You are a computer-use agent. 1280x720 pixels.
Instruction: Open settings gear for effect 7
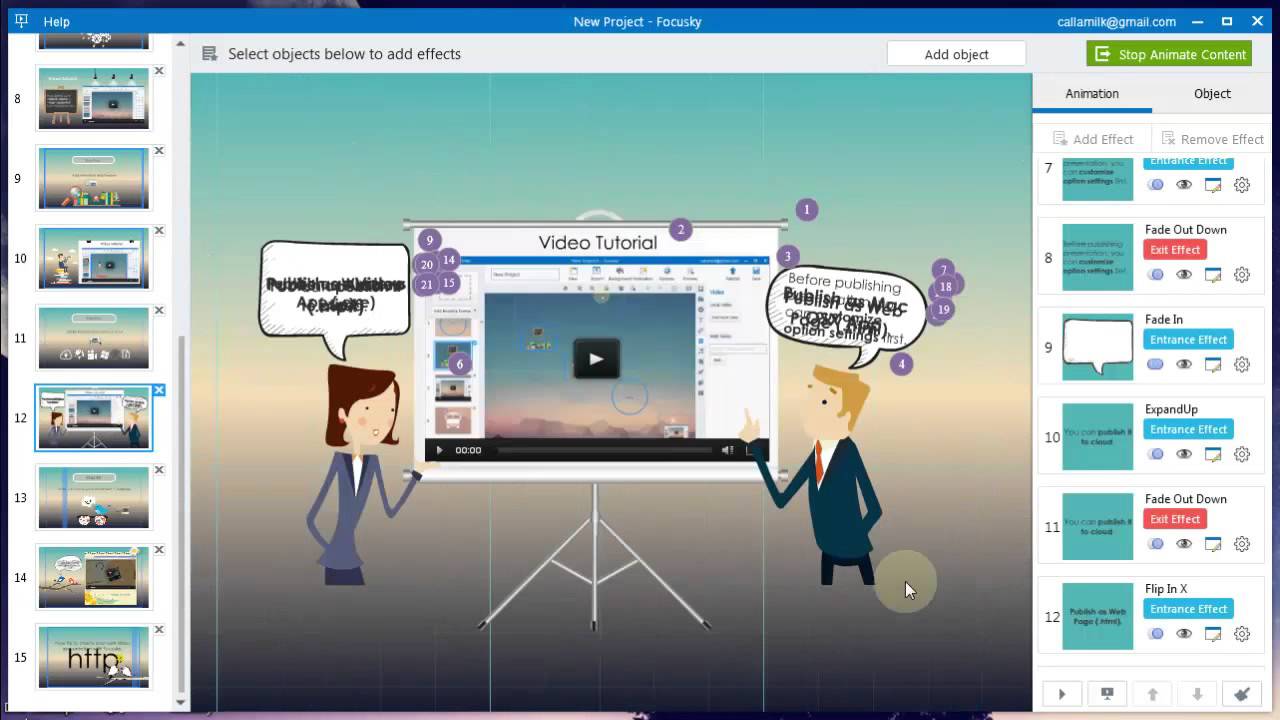tap(1242, 185)
